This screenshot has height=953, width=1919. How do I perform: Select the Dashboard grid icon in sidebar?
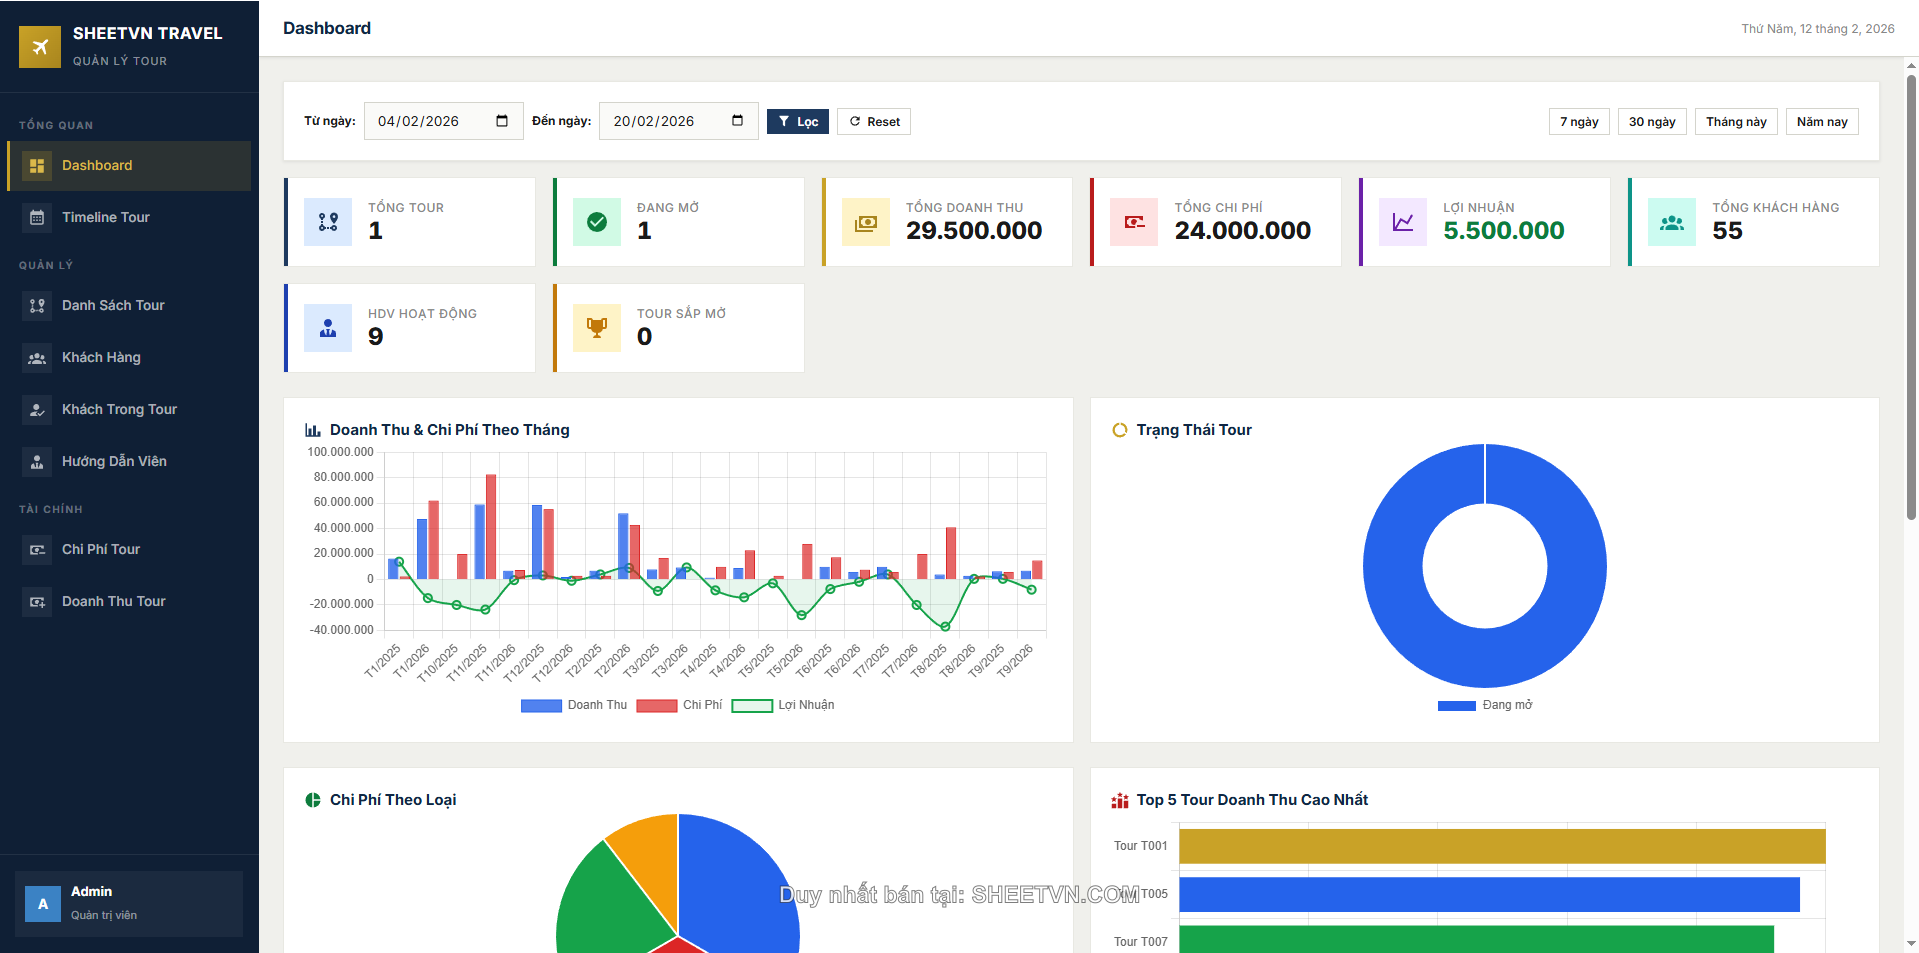37,165
